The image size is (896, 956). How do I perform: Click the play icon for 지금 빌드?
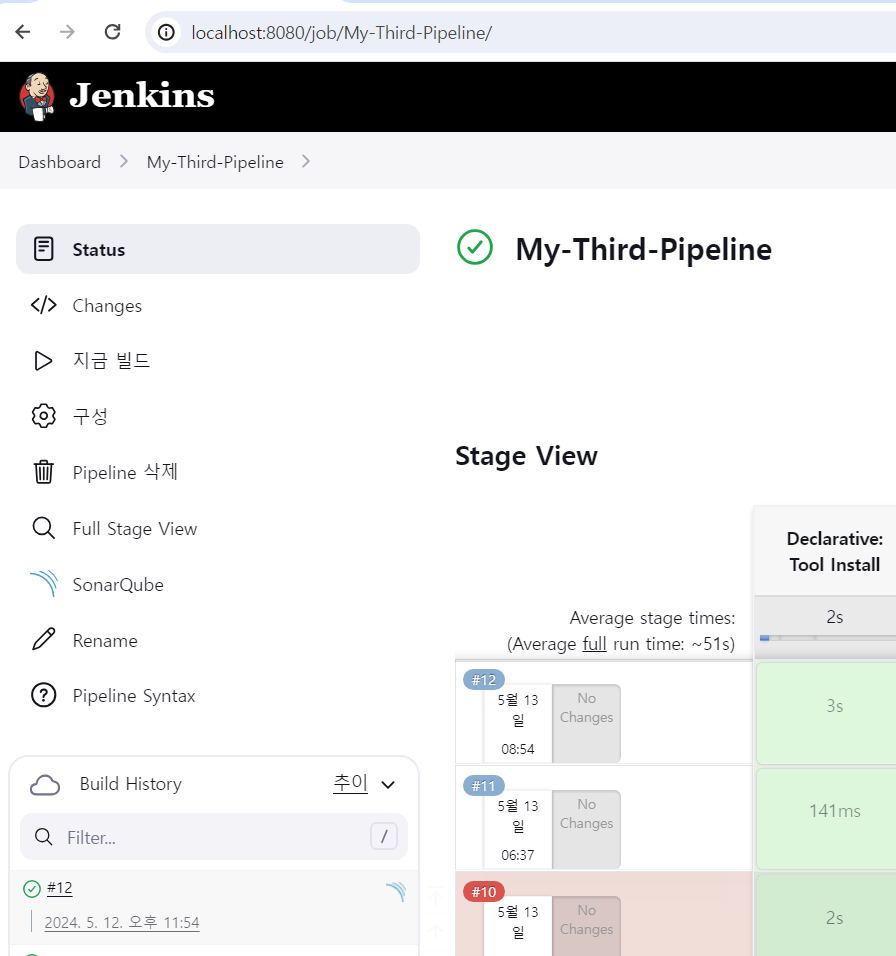coord(43,361)
